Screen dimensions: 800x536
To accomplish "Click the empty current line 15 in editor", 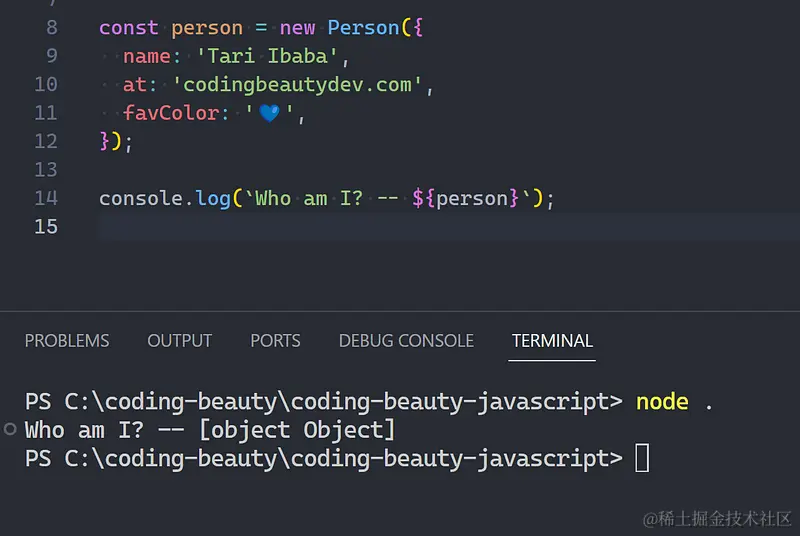I will (449, 226).
